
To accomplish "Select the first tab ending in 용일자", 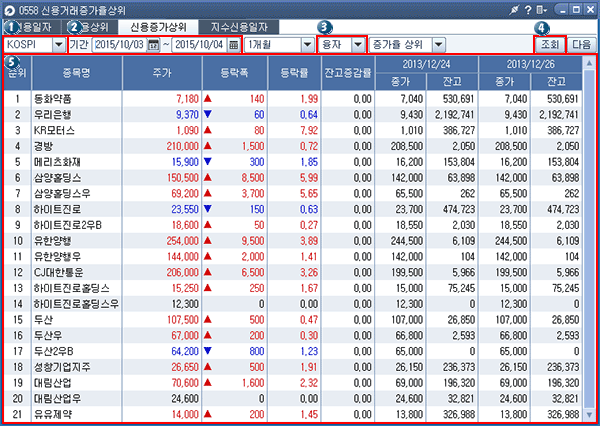I will click(x=32, y=27).
